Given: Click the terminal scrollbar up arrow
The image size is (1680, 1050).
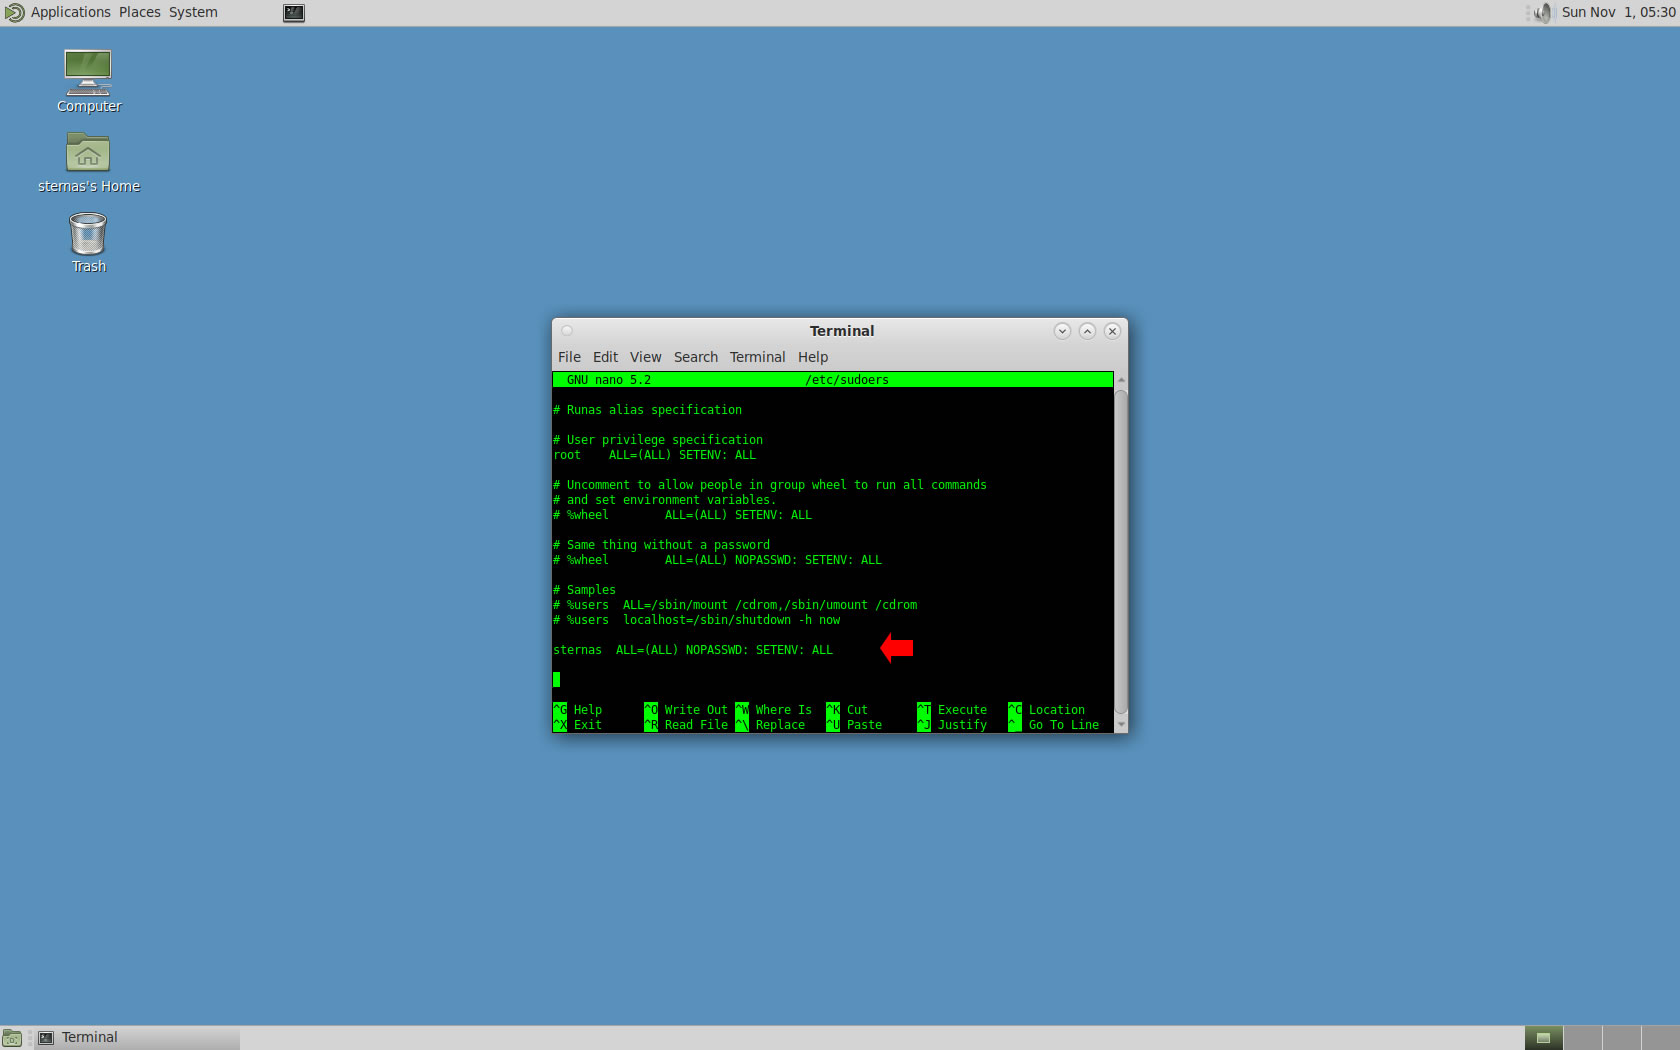Looking at the screenshot, I should [1121, 380].
